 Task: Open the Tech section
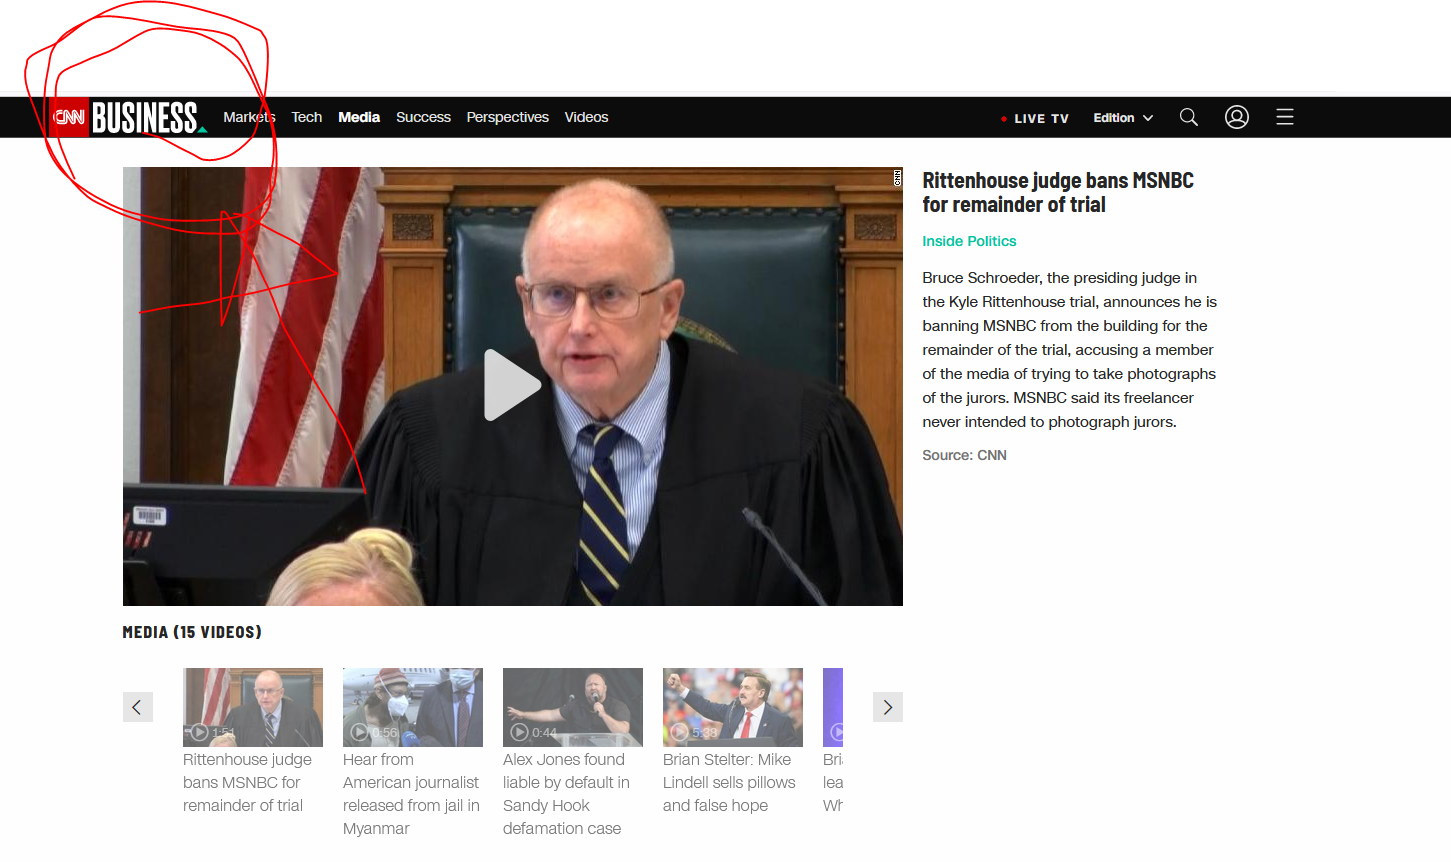pos(307,117)
